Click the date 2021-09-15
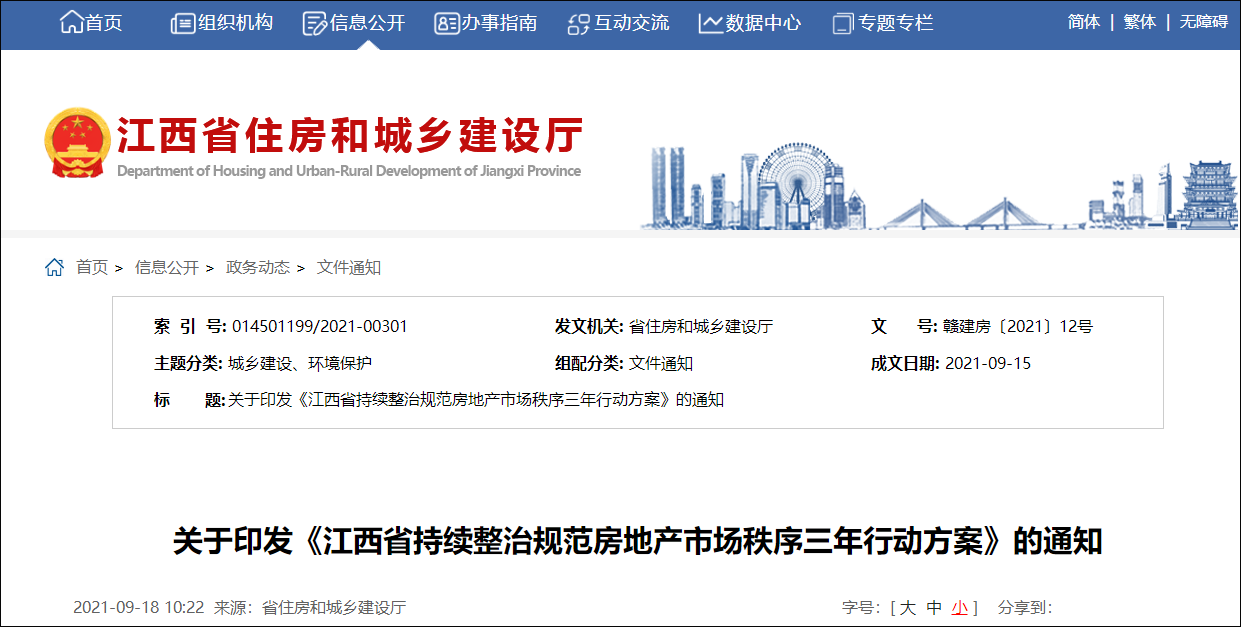 point(988,363)
